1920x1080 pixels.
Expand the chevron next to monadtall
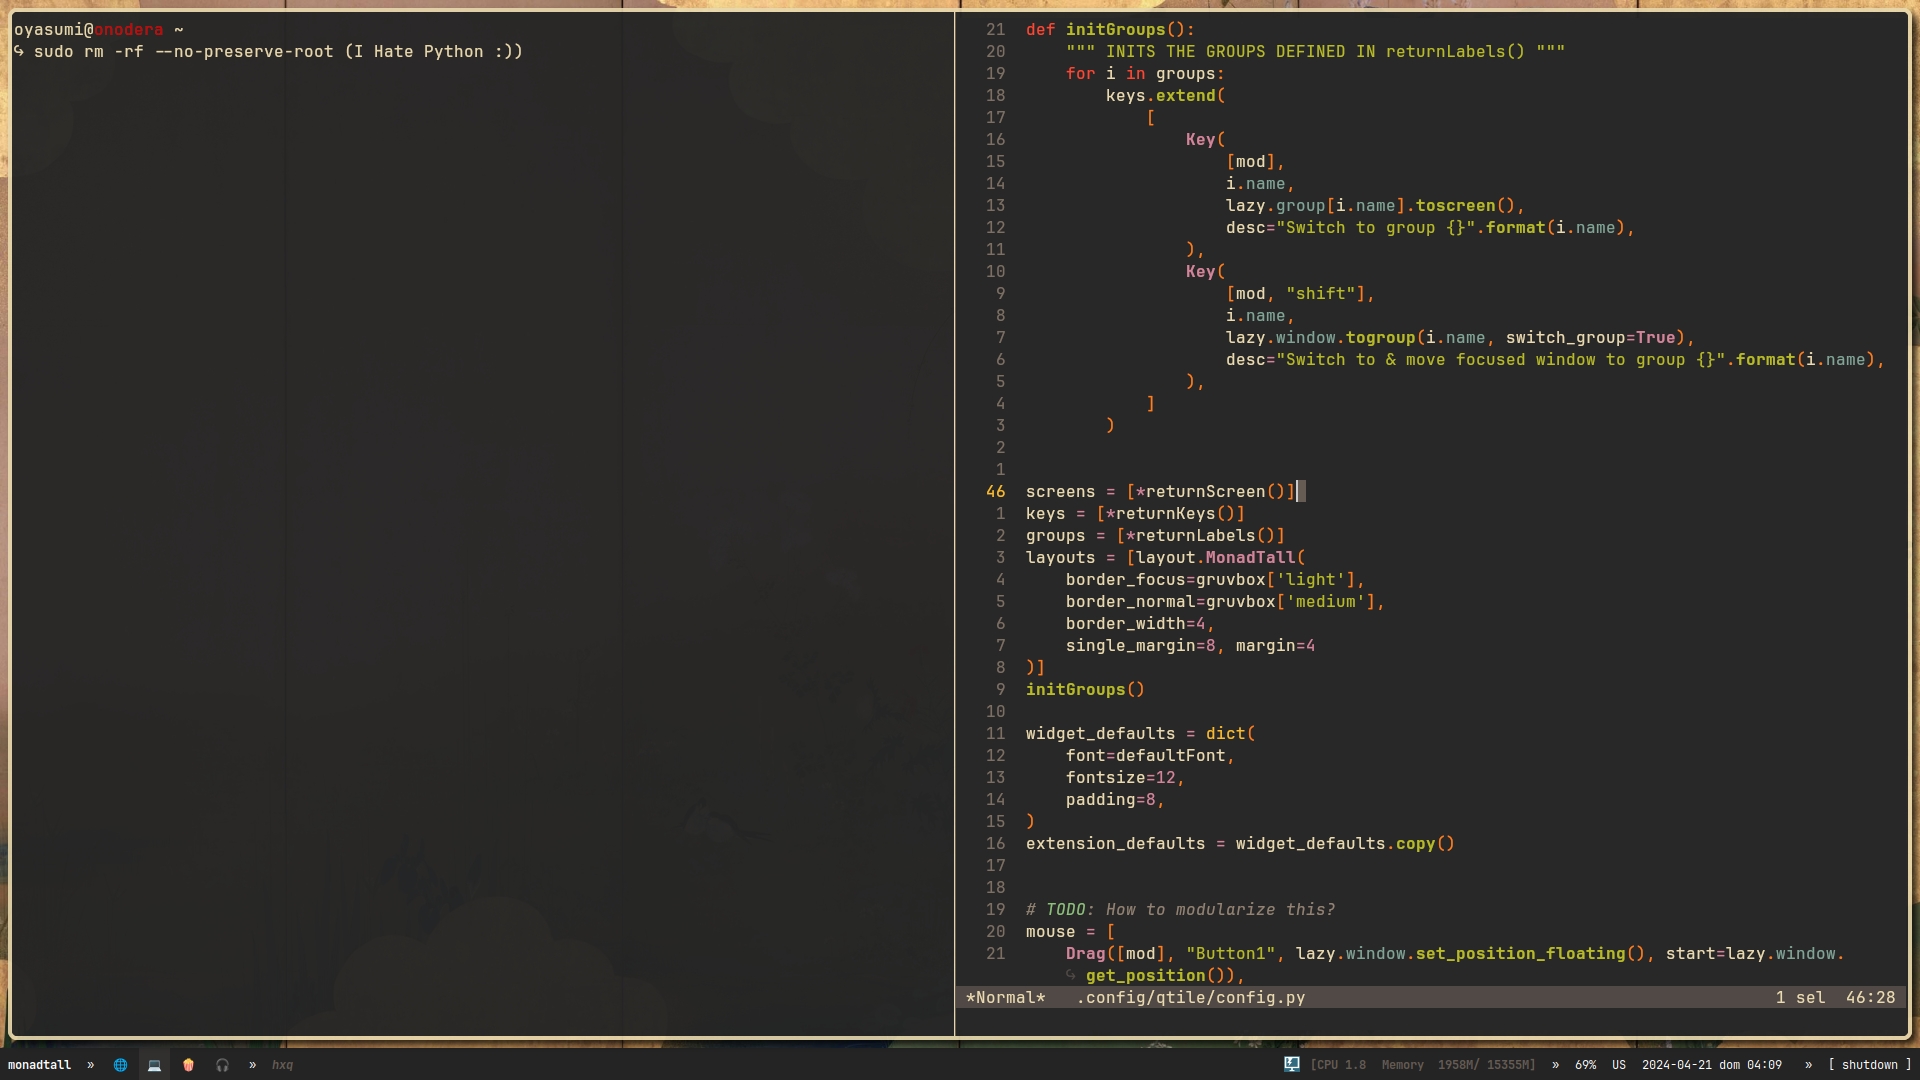click(x=90, y=1065)
